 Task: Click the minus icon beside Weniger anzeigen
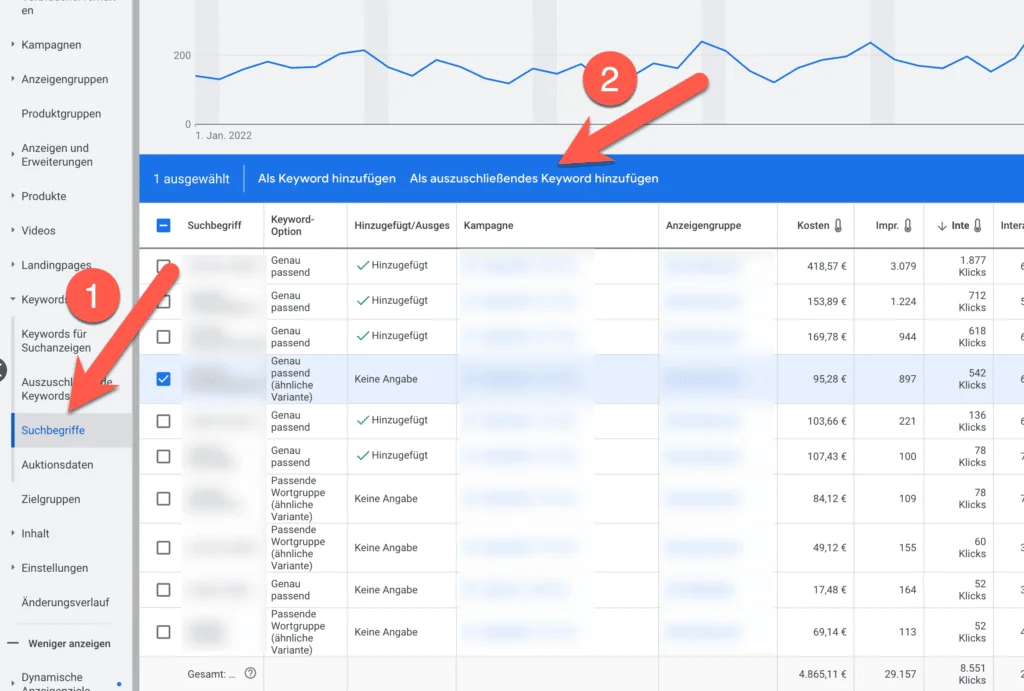13,643
